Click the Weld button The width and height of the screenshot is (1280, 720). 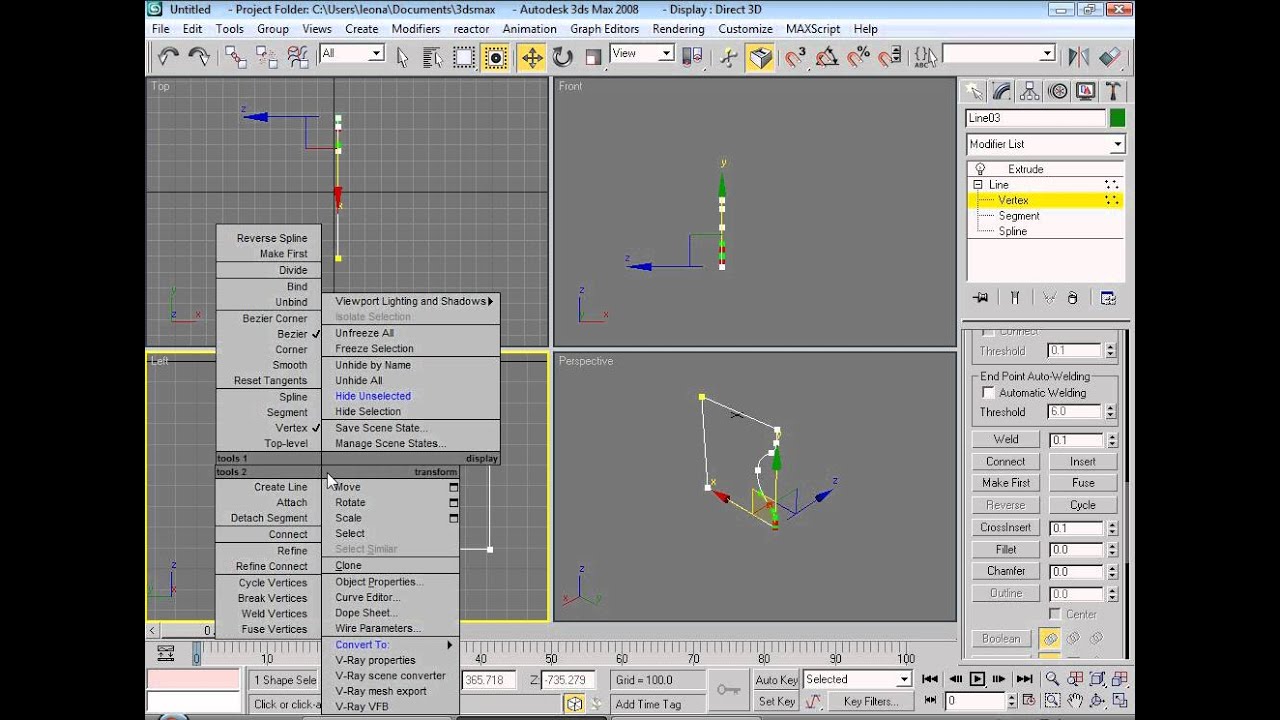point(1006,440)
